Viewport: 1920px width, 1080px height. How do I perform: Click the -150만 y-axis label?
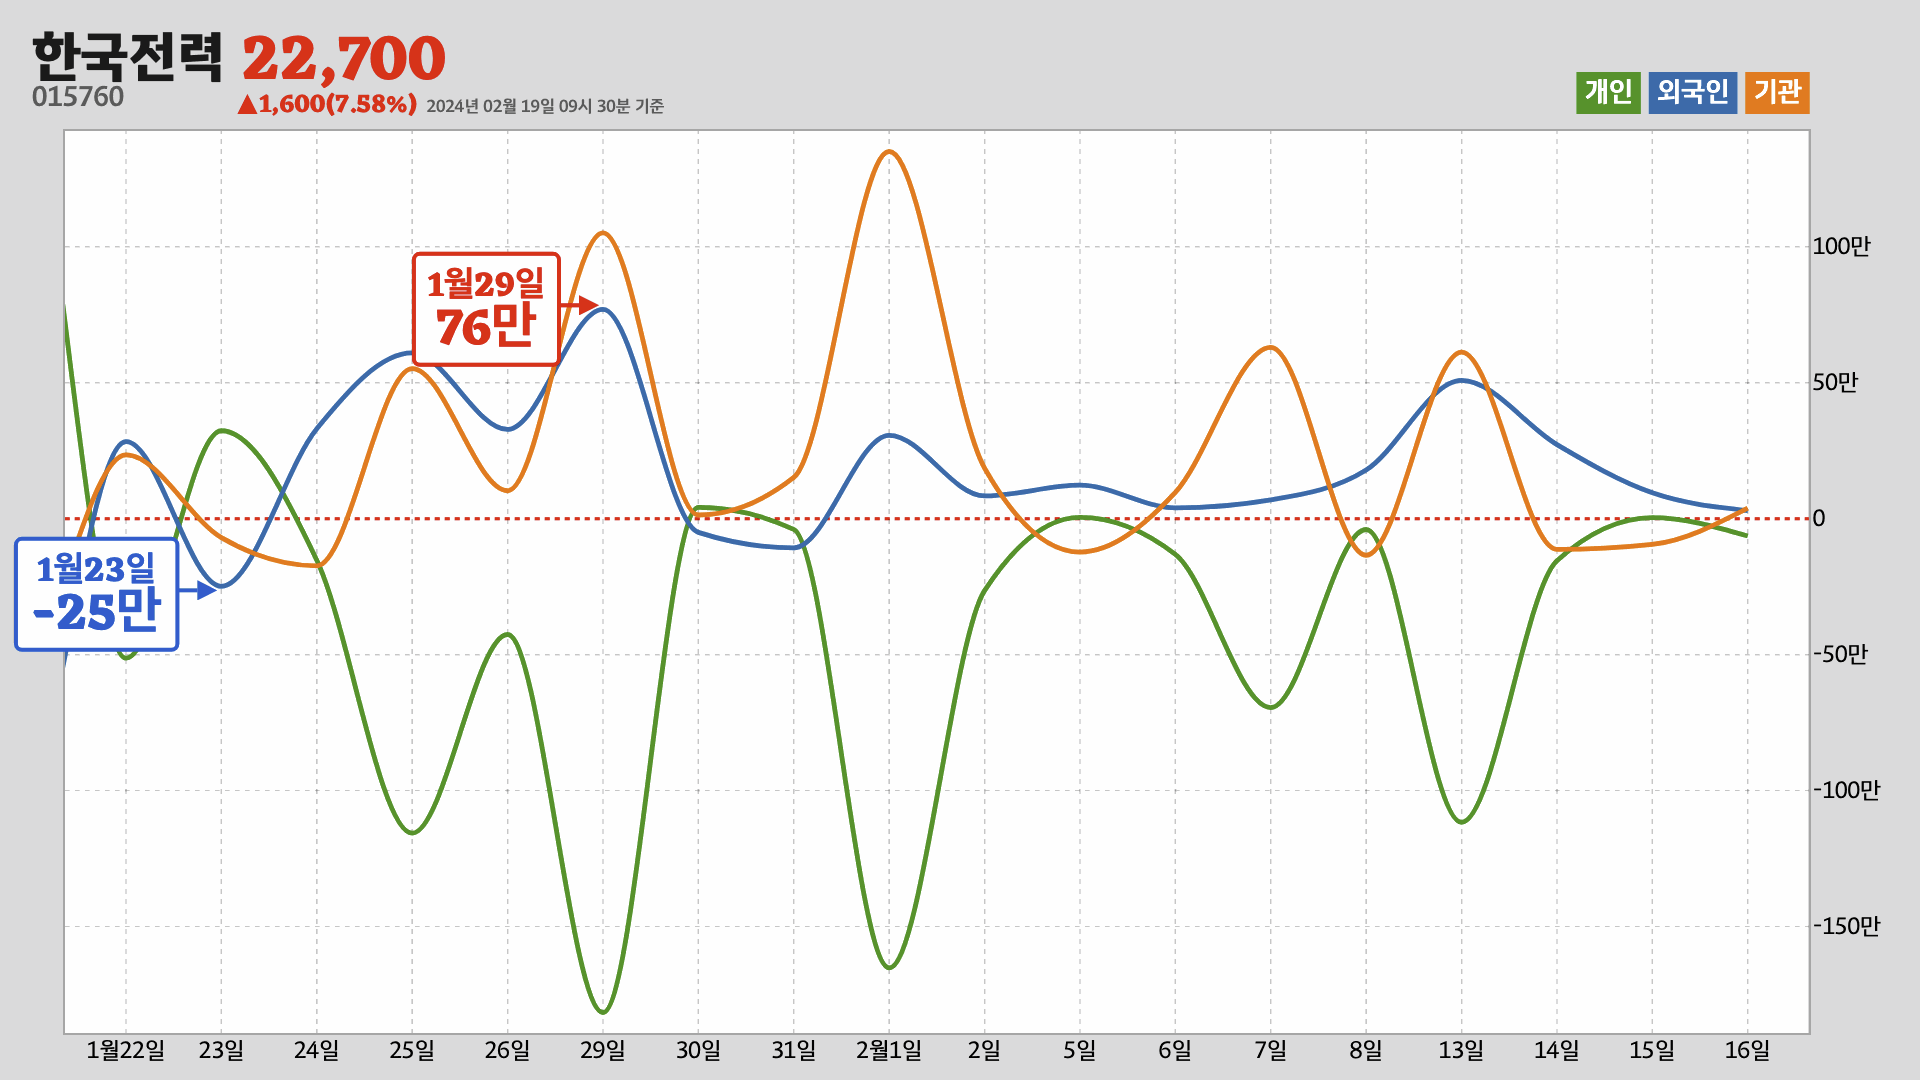click(x=1846, y=926)
